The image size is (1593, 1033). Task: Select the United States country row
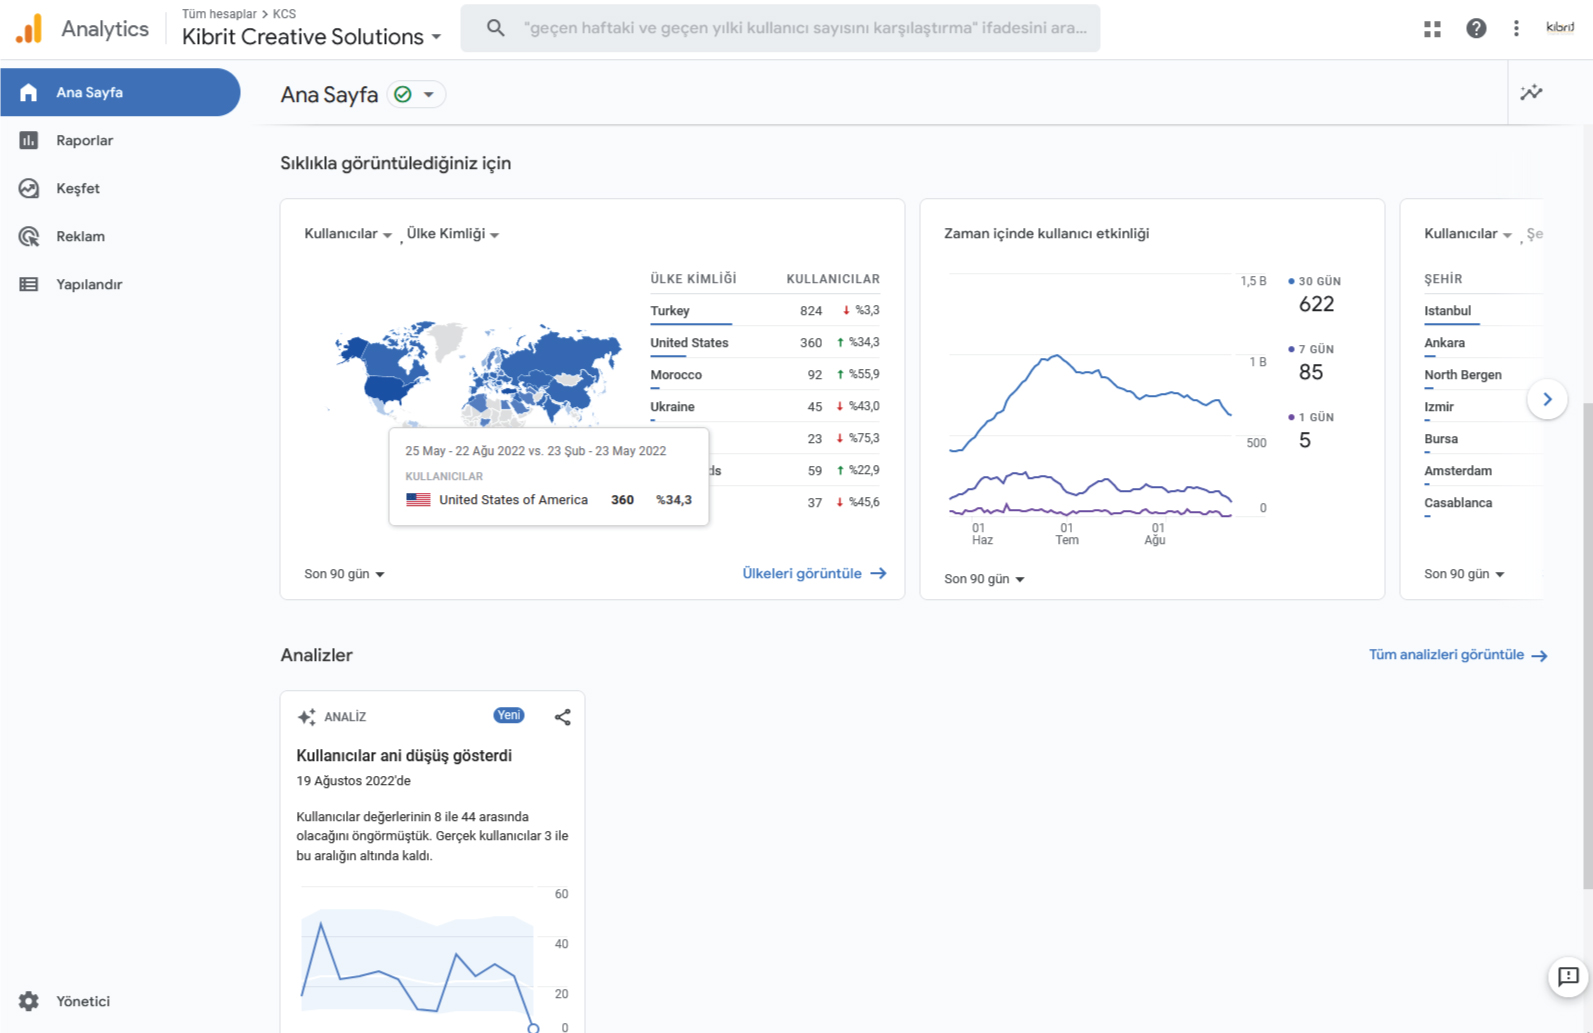click(765, 343)
